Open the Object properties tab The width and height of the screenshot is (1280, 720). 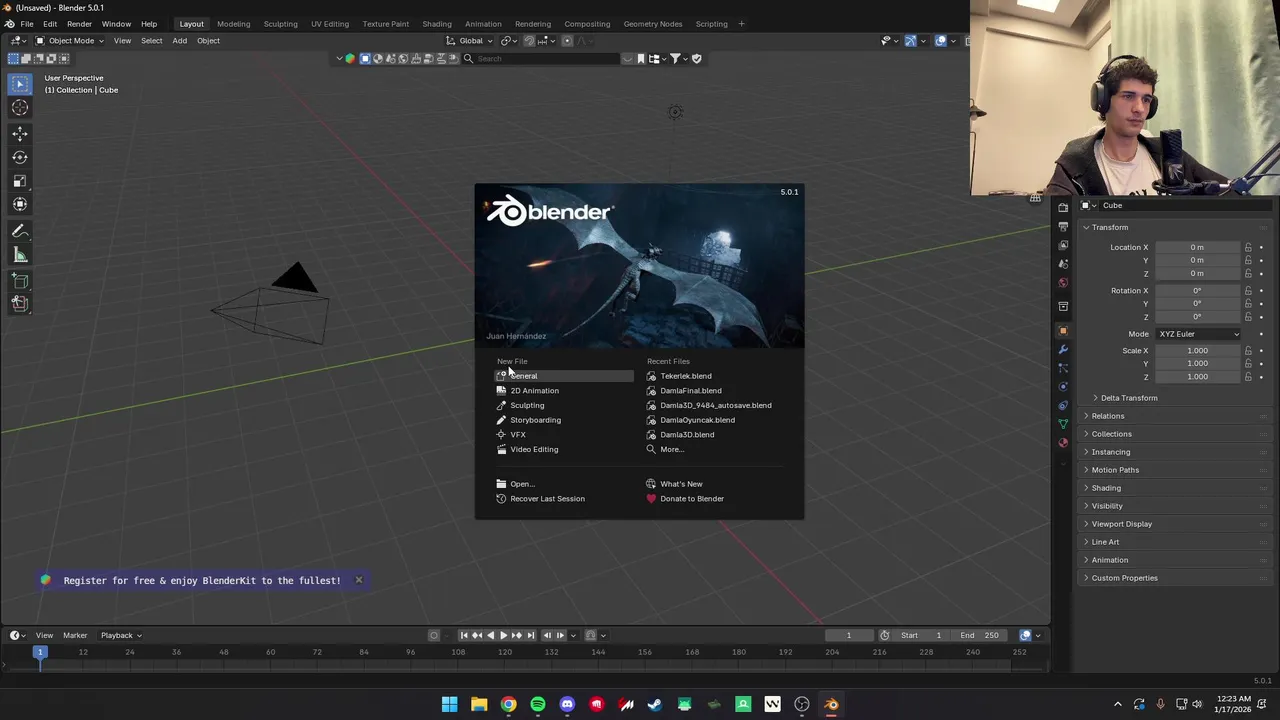coord(1063,330)
